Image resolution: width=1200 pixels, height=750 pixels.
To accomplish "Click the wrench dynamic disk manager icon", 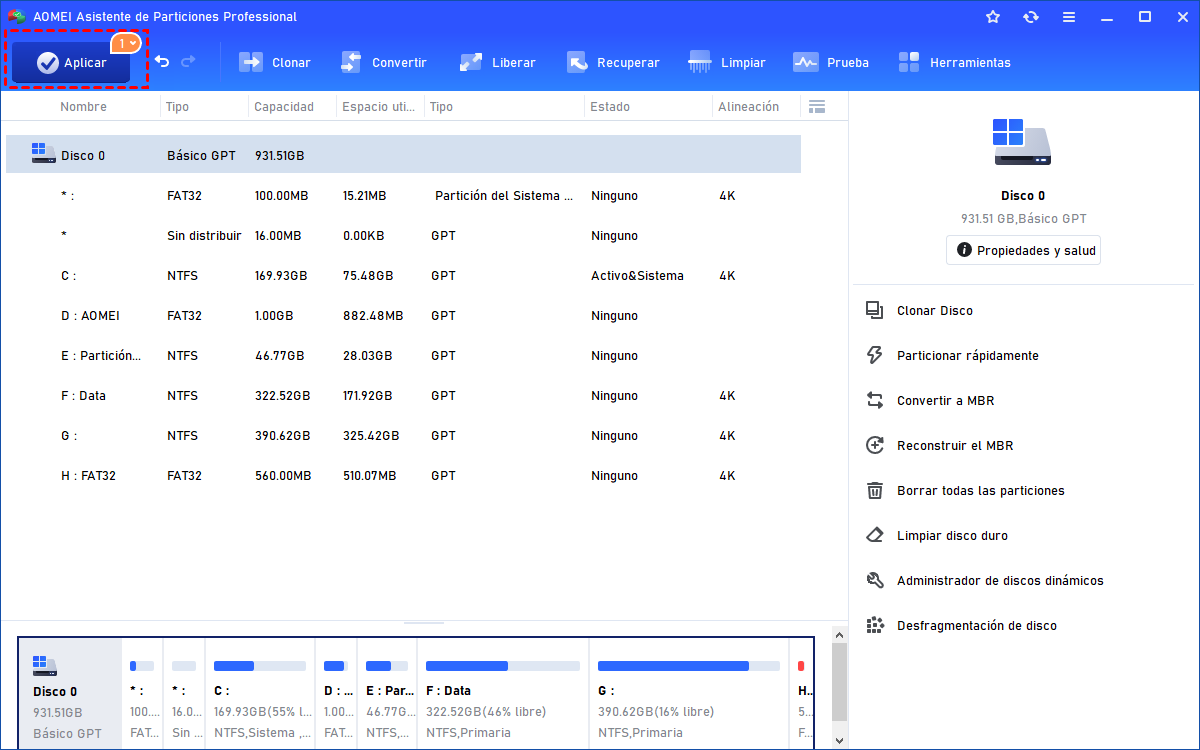I will tap(875, 580).
